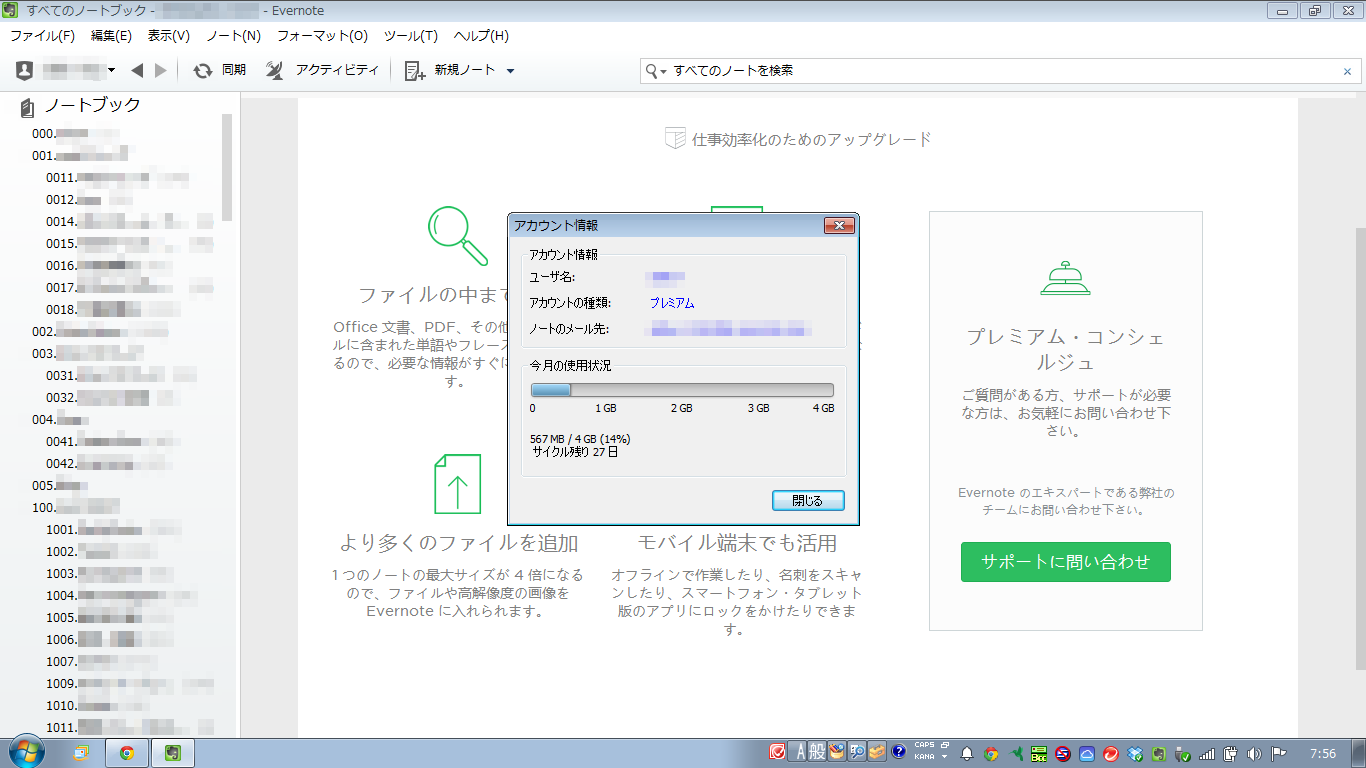This screenshot has width=1366, height=768.
Task: Click the network signal bars tray icon
Action: (x=1207, y=754)
